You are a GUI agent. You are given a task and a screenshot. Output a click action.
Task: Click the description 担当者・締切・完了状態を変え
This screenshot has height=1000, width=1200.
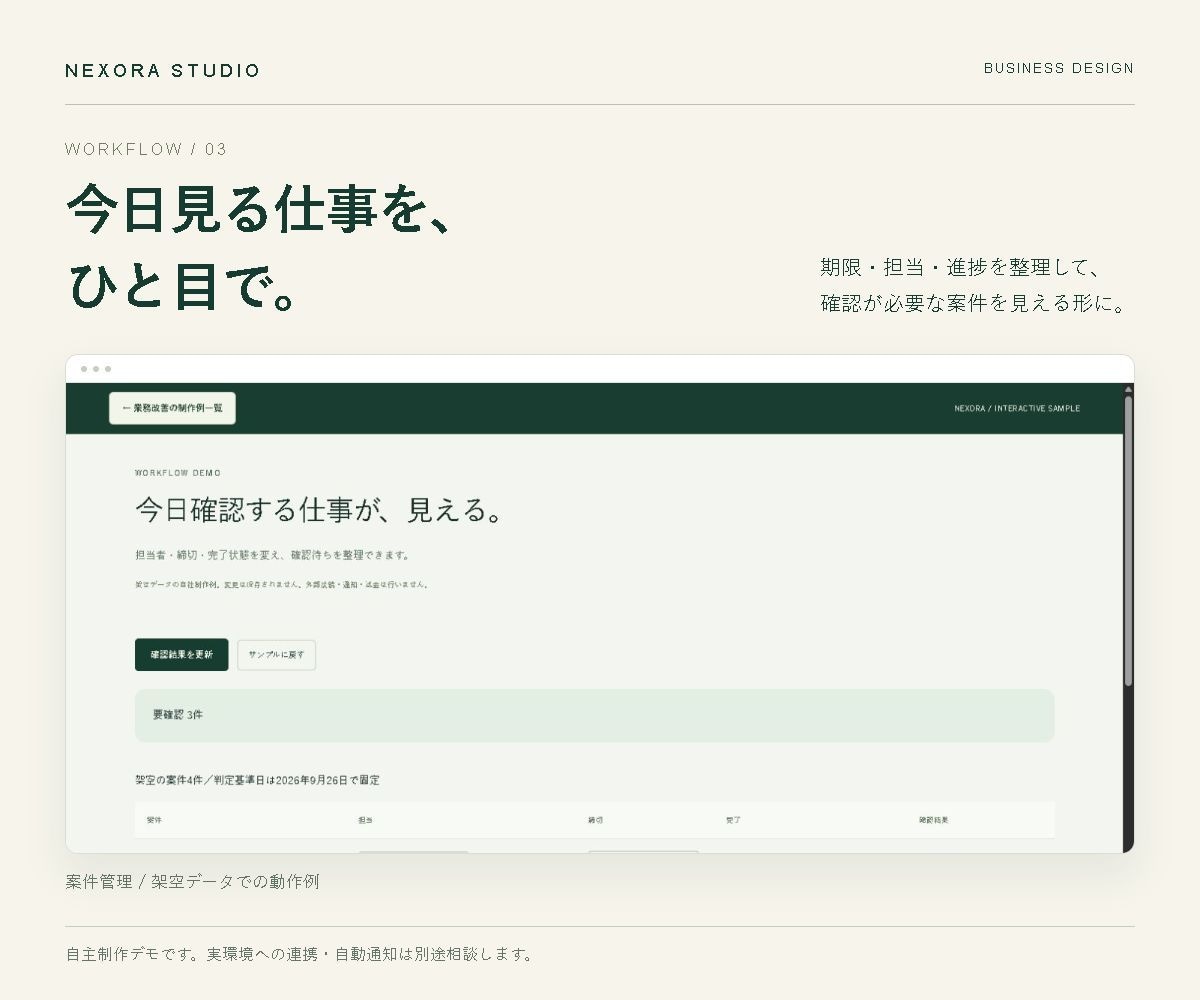pyautogui.click(x=272, y=555)
